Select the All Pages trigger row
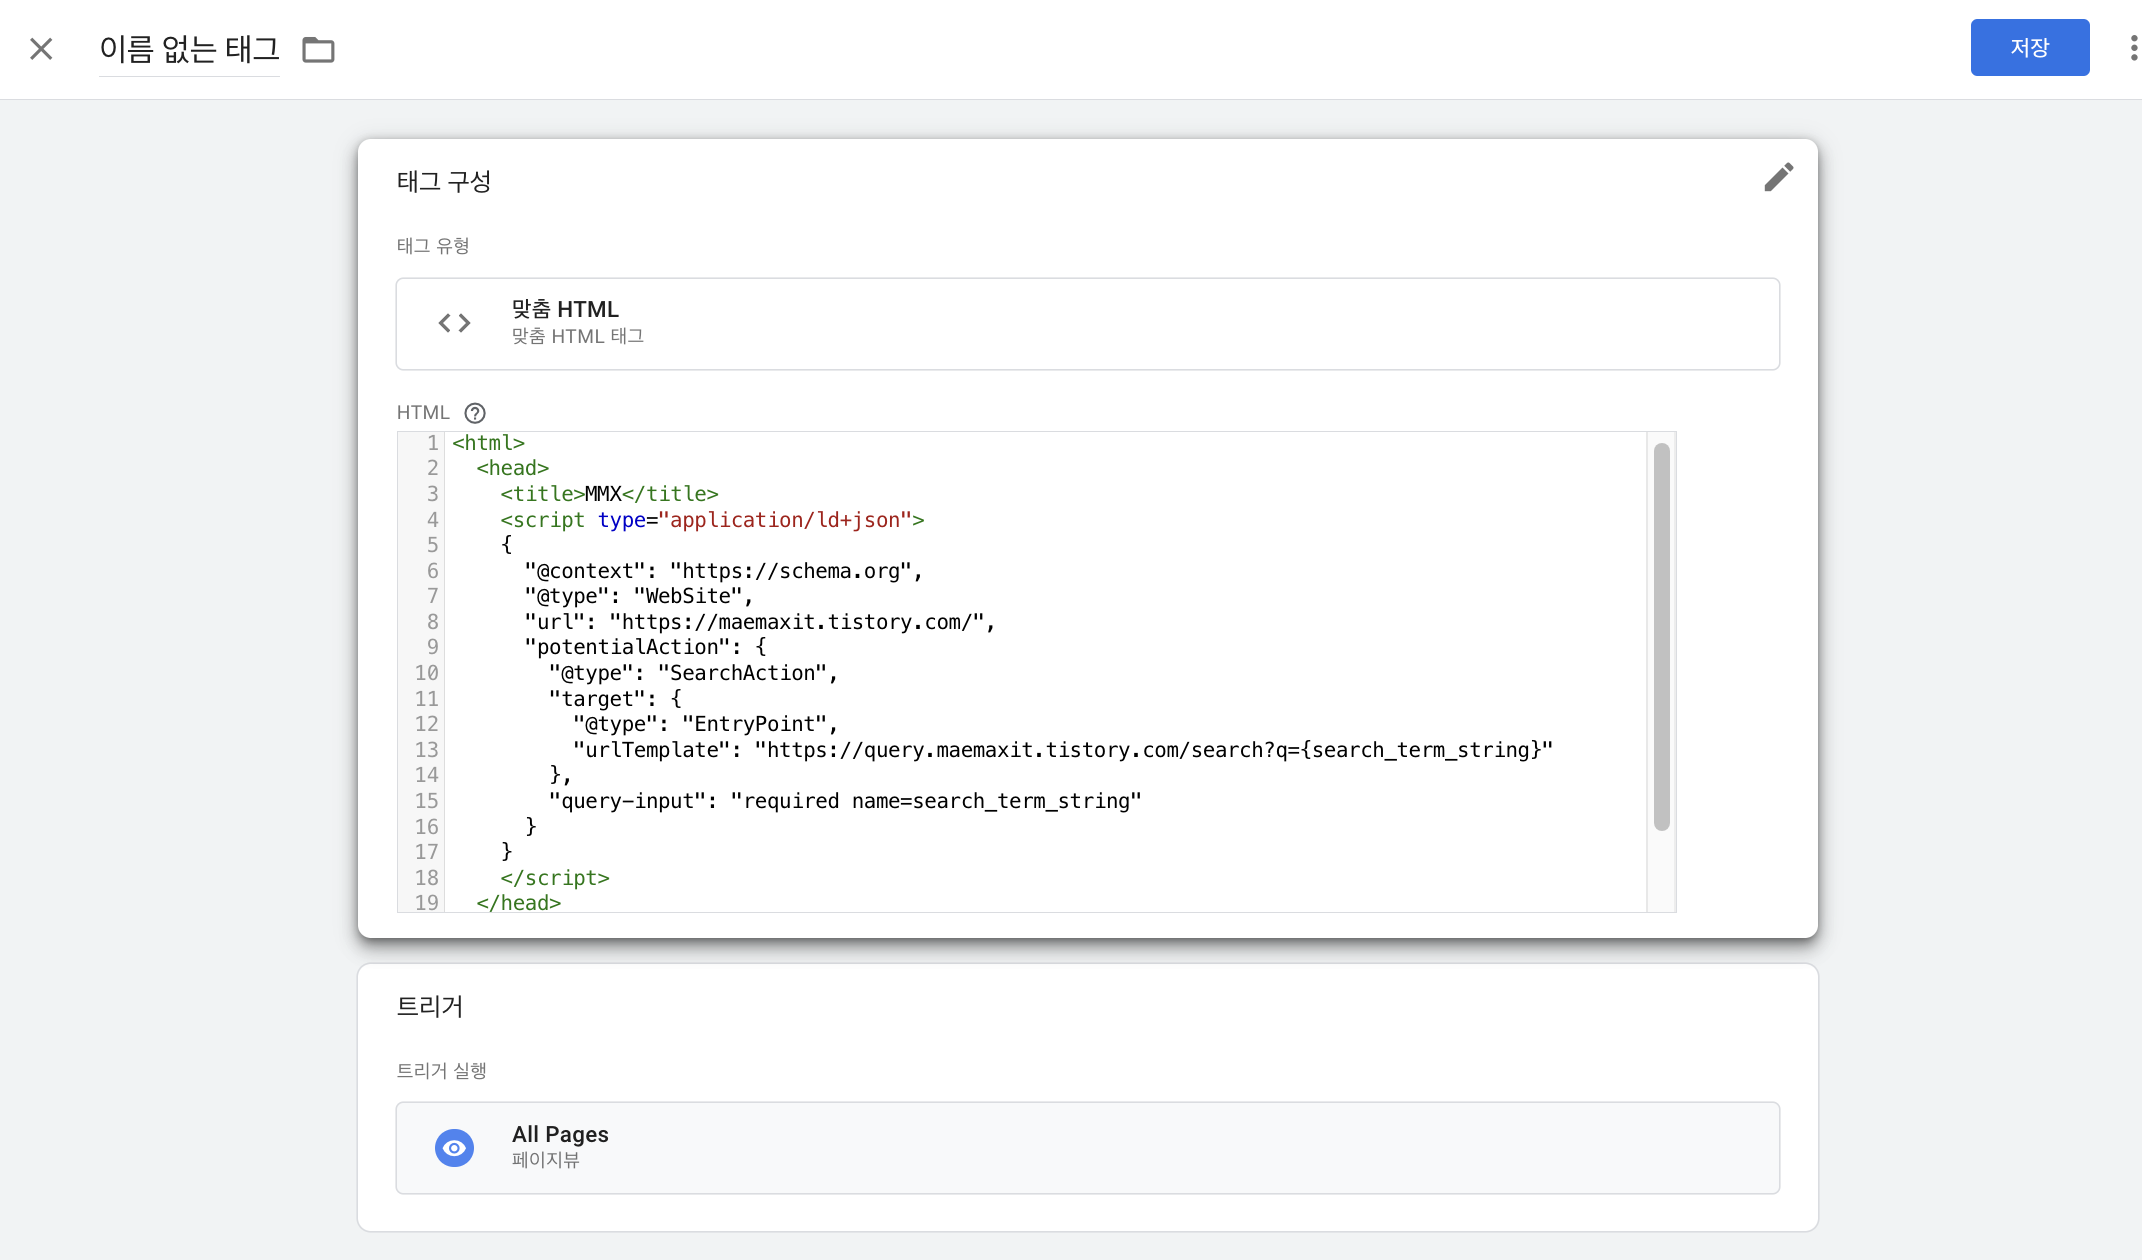 1087,1147
